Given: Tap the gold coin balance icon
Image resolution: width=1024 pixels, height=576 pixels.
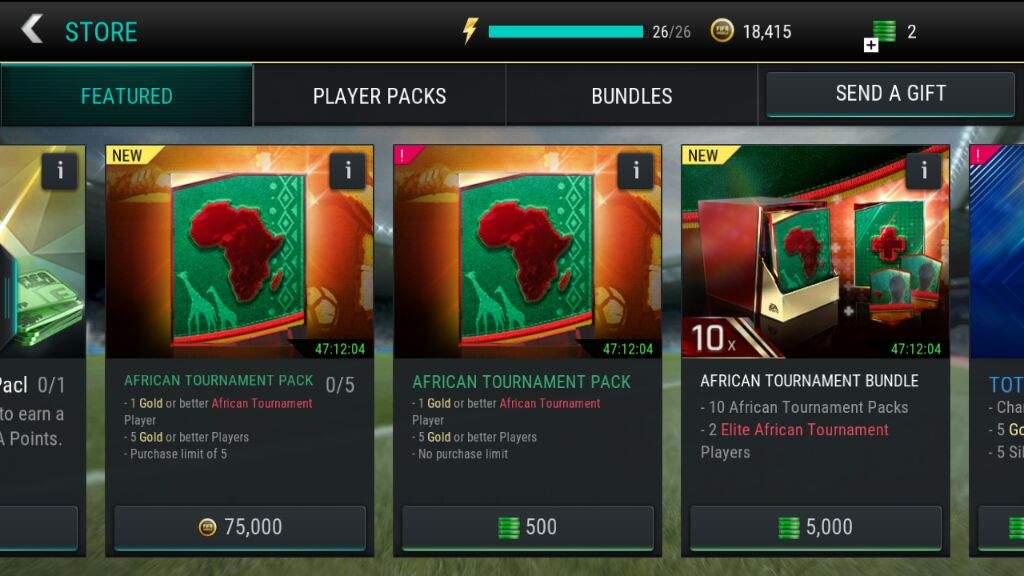Looking at the screenshot, I should [722, 31].
